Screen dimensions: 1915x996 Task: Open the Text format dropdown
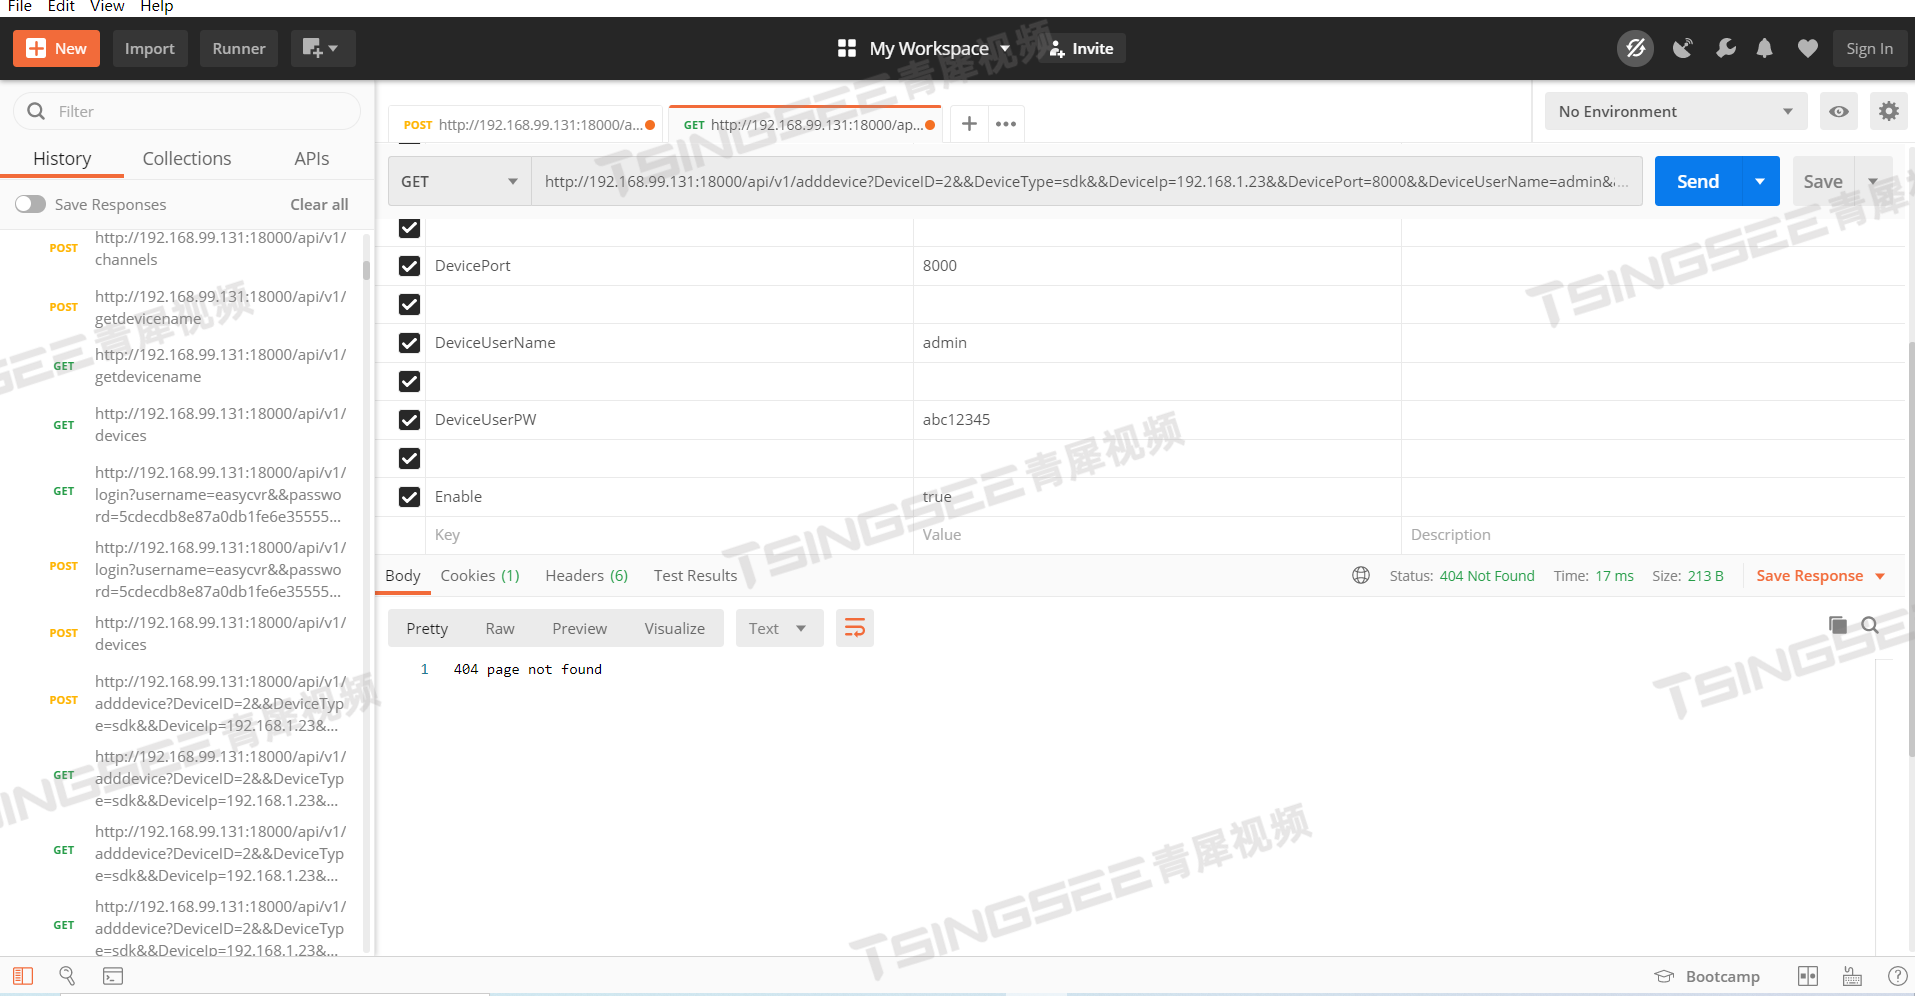779,628
